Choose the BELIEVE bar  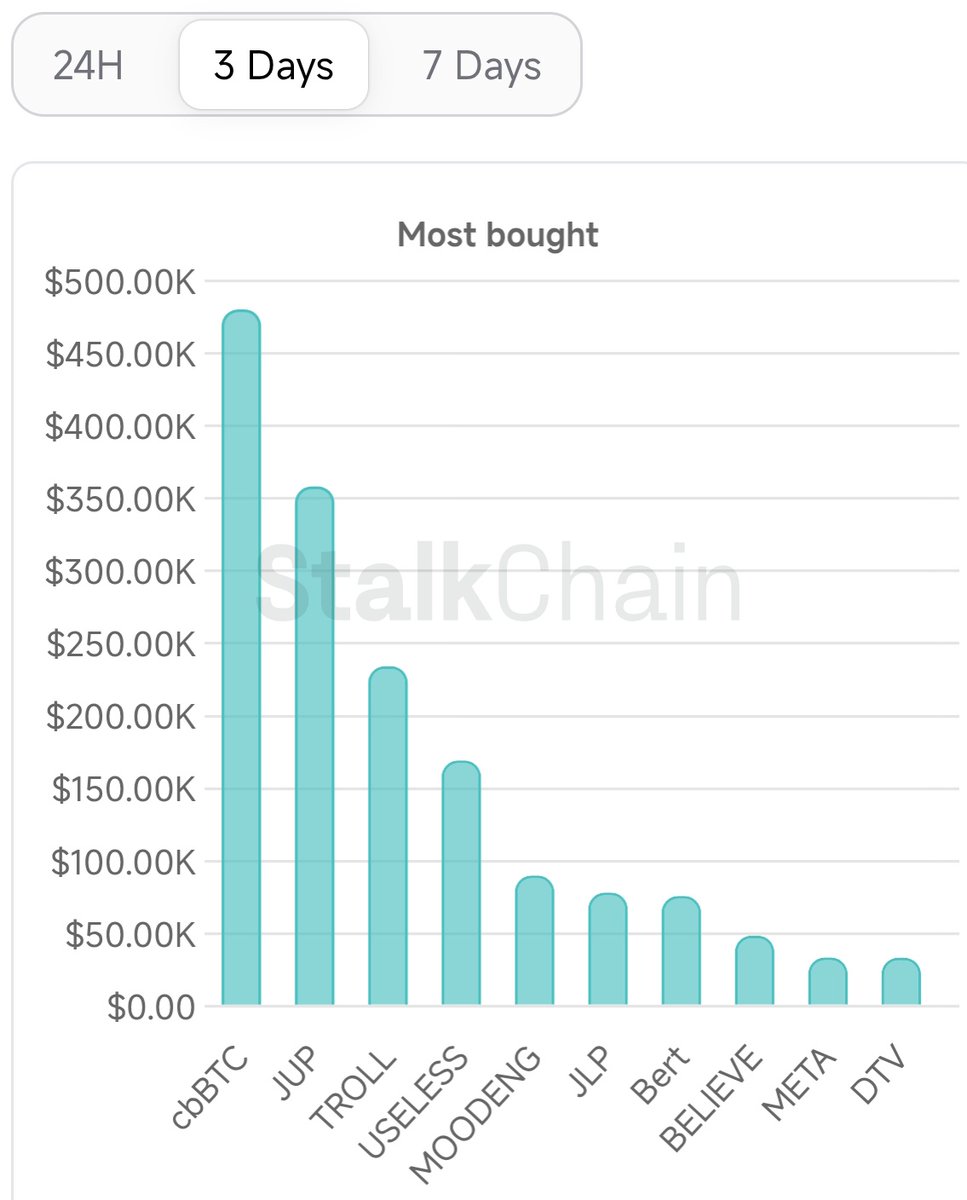[x=754, y=972]
